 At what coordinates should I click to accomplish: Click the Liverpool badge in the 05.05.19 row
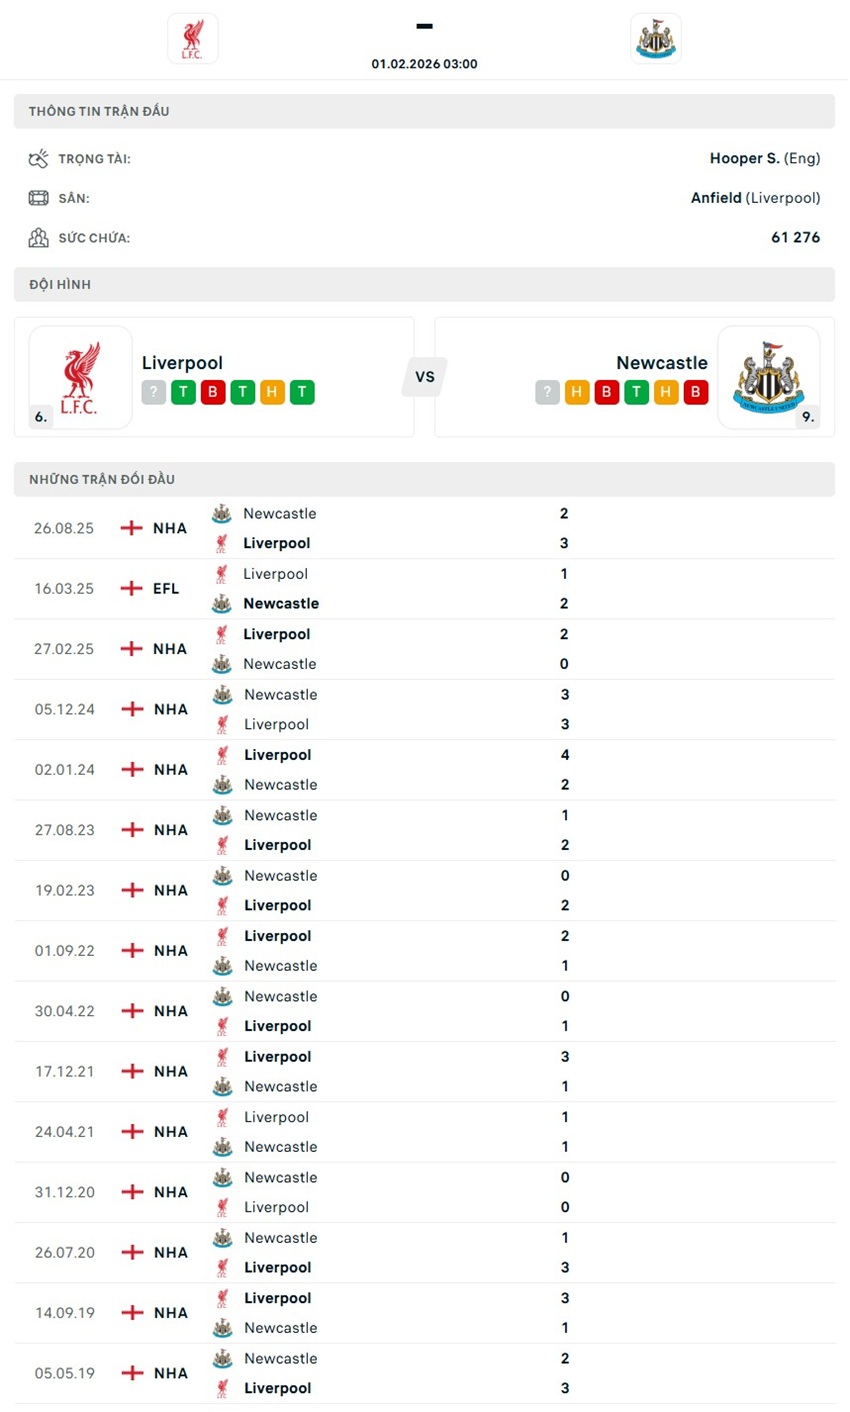point(224,1388)
